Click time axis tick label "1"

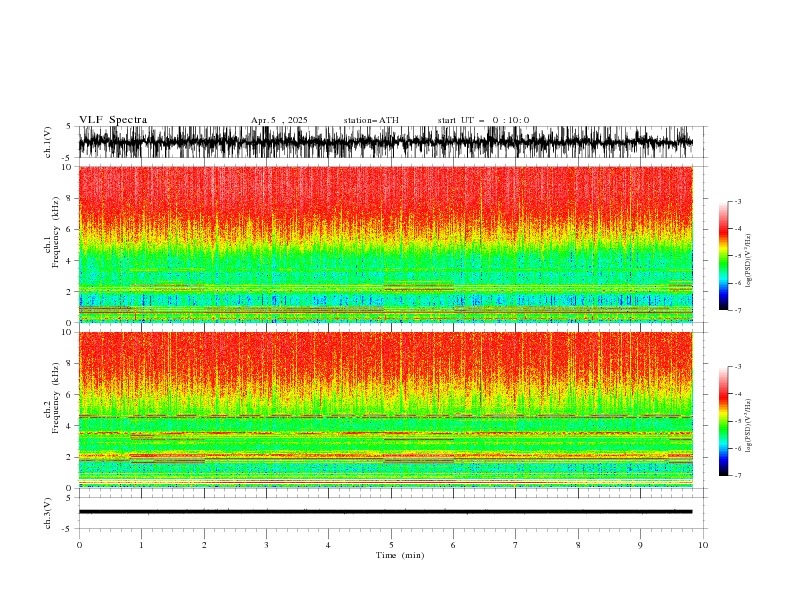[x=141, y=545]
